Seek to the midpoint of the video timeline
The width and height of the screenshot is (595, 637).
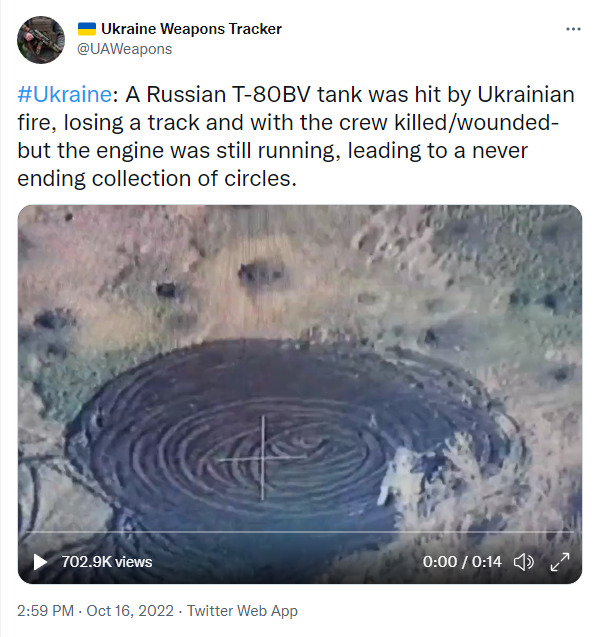point(300,531)
